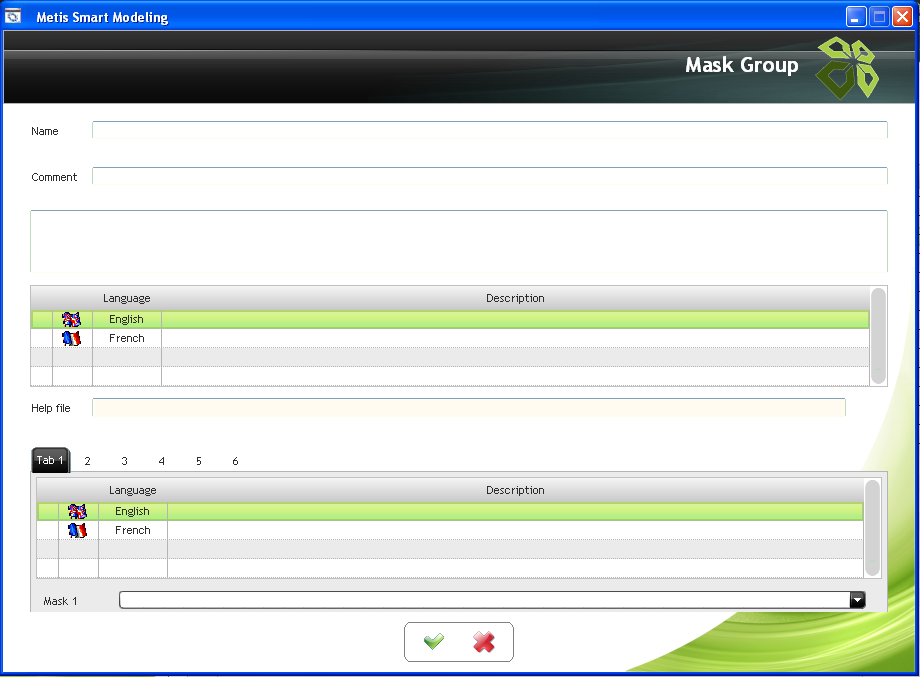
Task: Switch to tab 3
Action: (124, 461)
